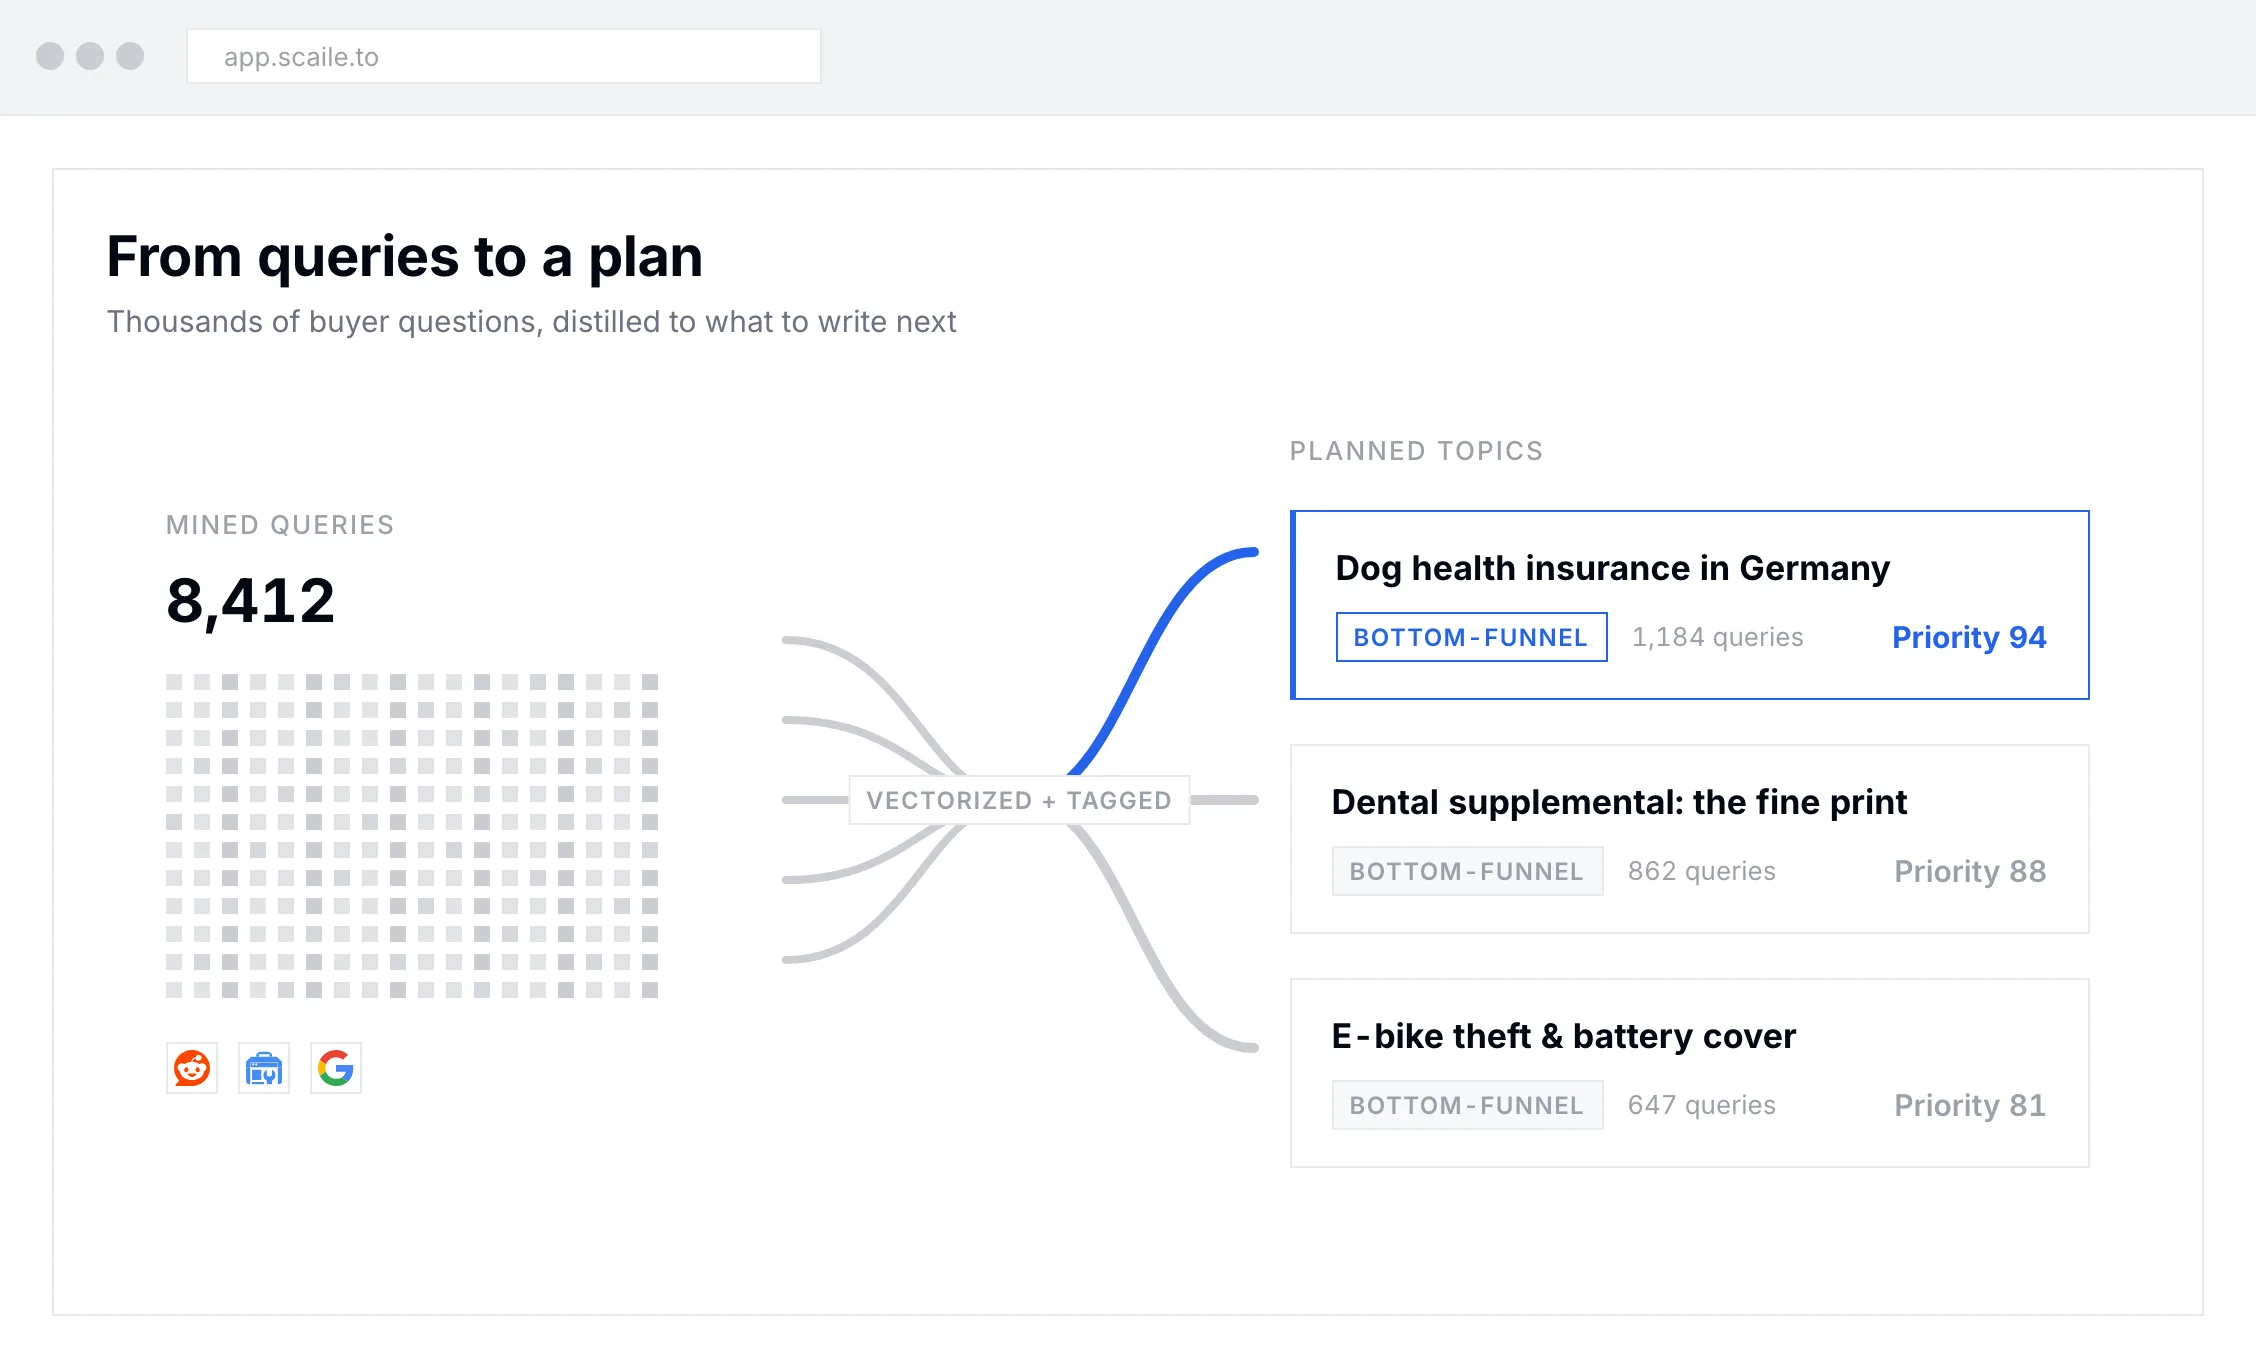Click the Google Merchant store icon
The width and height of the screenshot is (2256, 1368).
pos(264,1068)
